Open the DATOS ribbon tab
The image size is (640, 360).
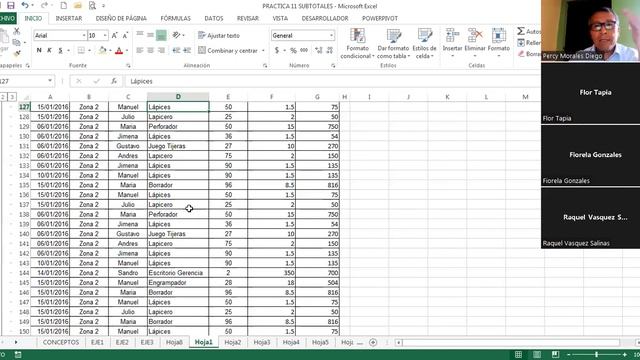(214, 18)
